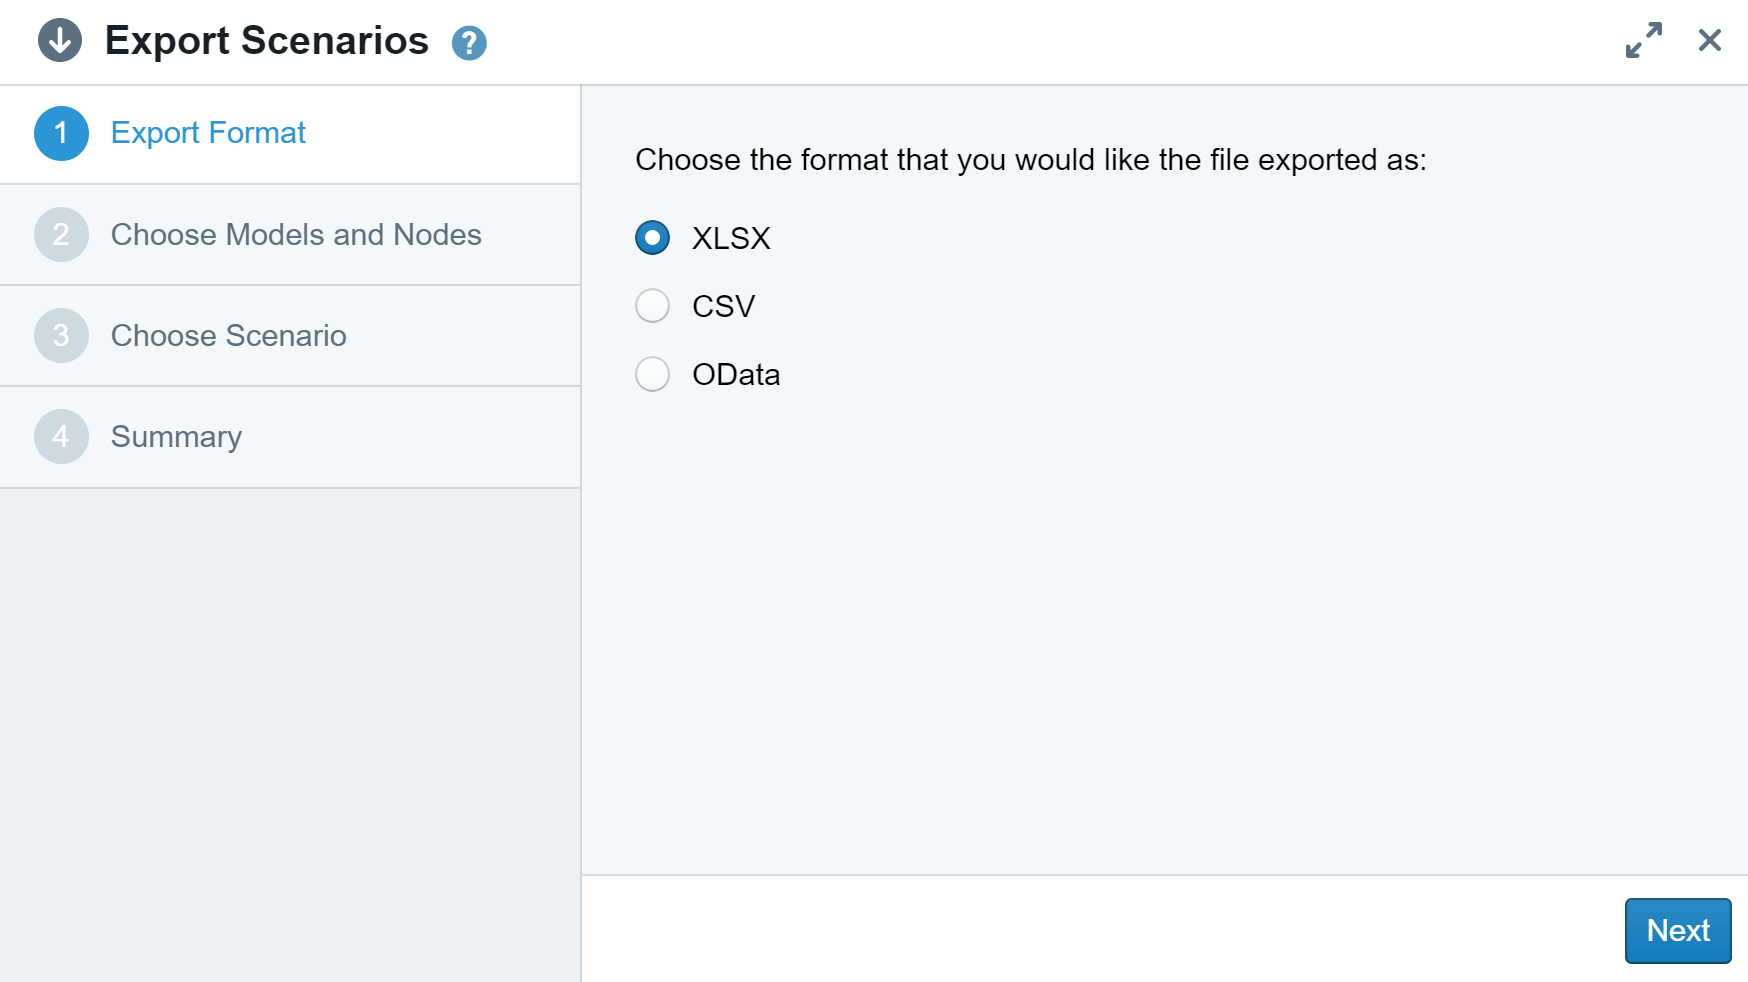1748x982 pixels.
Task: Click the CSV option label text
Action: [723, 306]
